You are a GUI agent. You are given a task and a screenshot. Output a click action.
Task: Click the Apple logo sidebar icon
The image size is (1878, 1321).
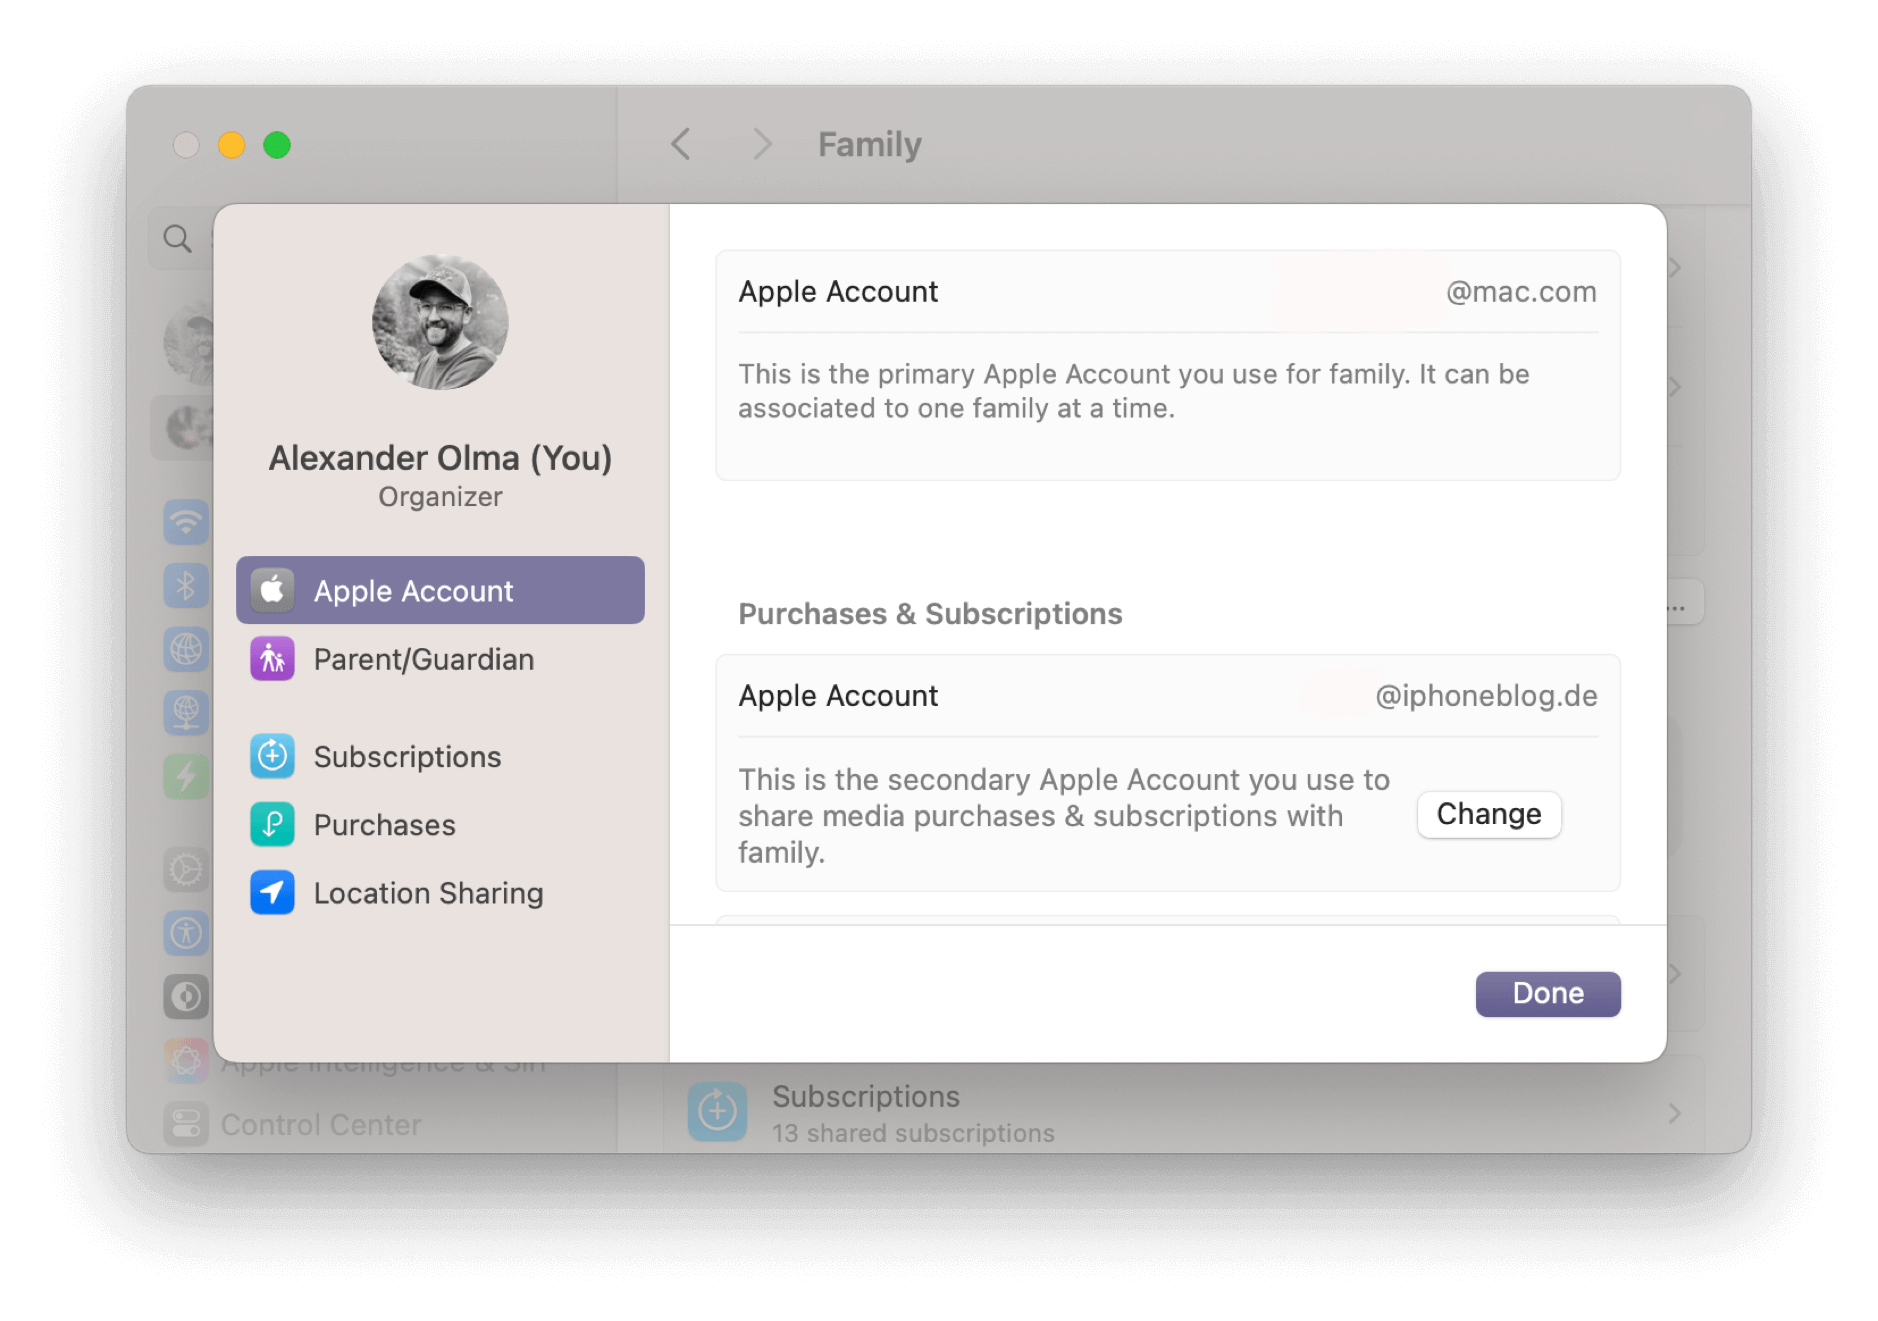(272, 590)
